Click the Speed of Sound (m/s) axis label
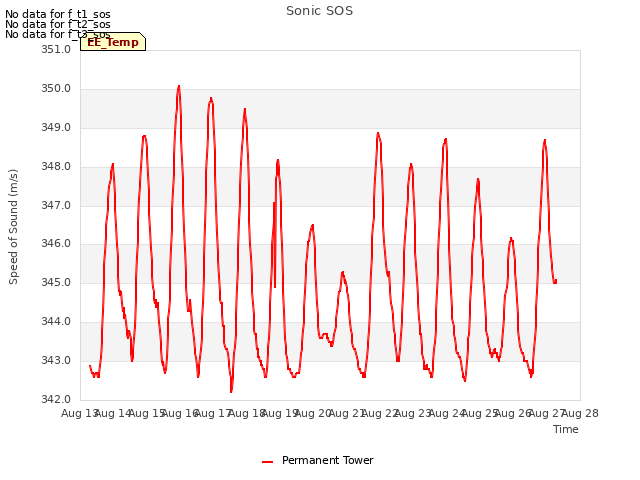 tap(13, 227)
